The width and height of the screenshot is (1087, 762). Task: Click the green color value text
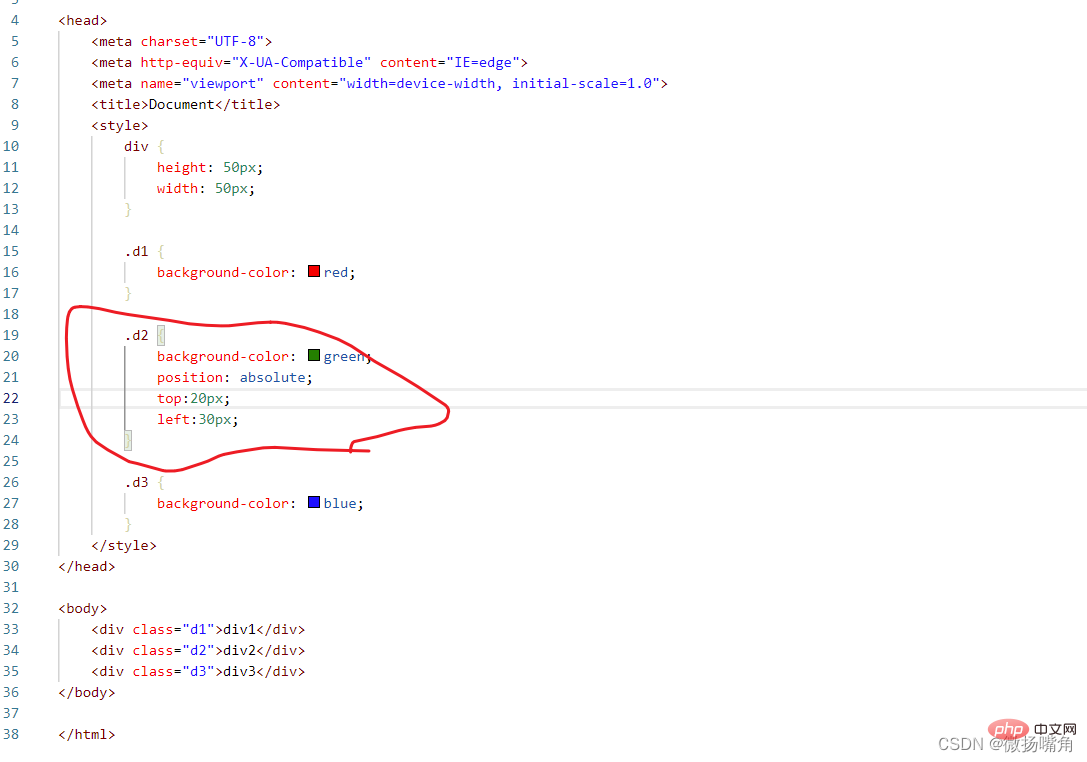pyautogui.click(x=344, y=356)
